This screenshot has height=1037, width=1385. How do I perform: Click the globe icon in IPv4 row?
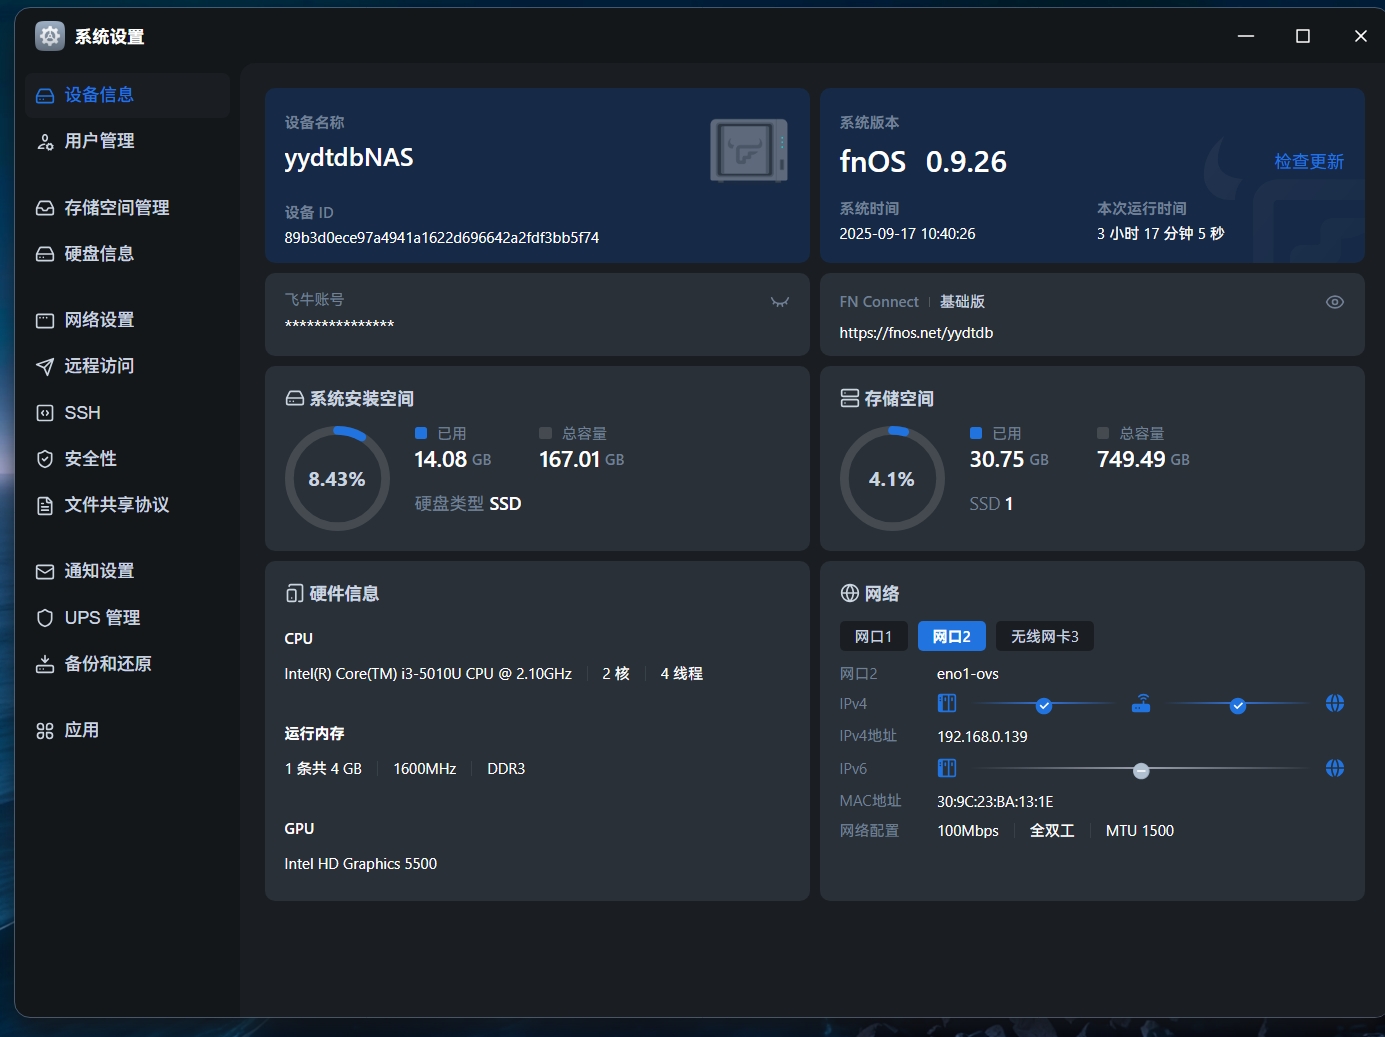1334,704
